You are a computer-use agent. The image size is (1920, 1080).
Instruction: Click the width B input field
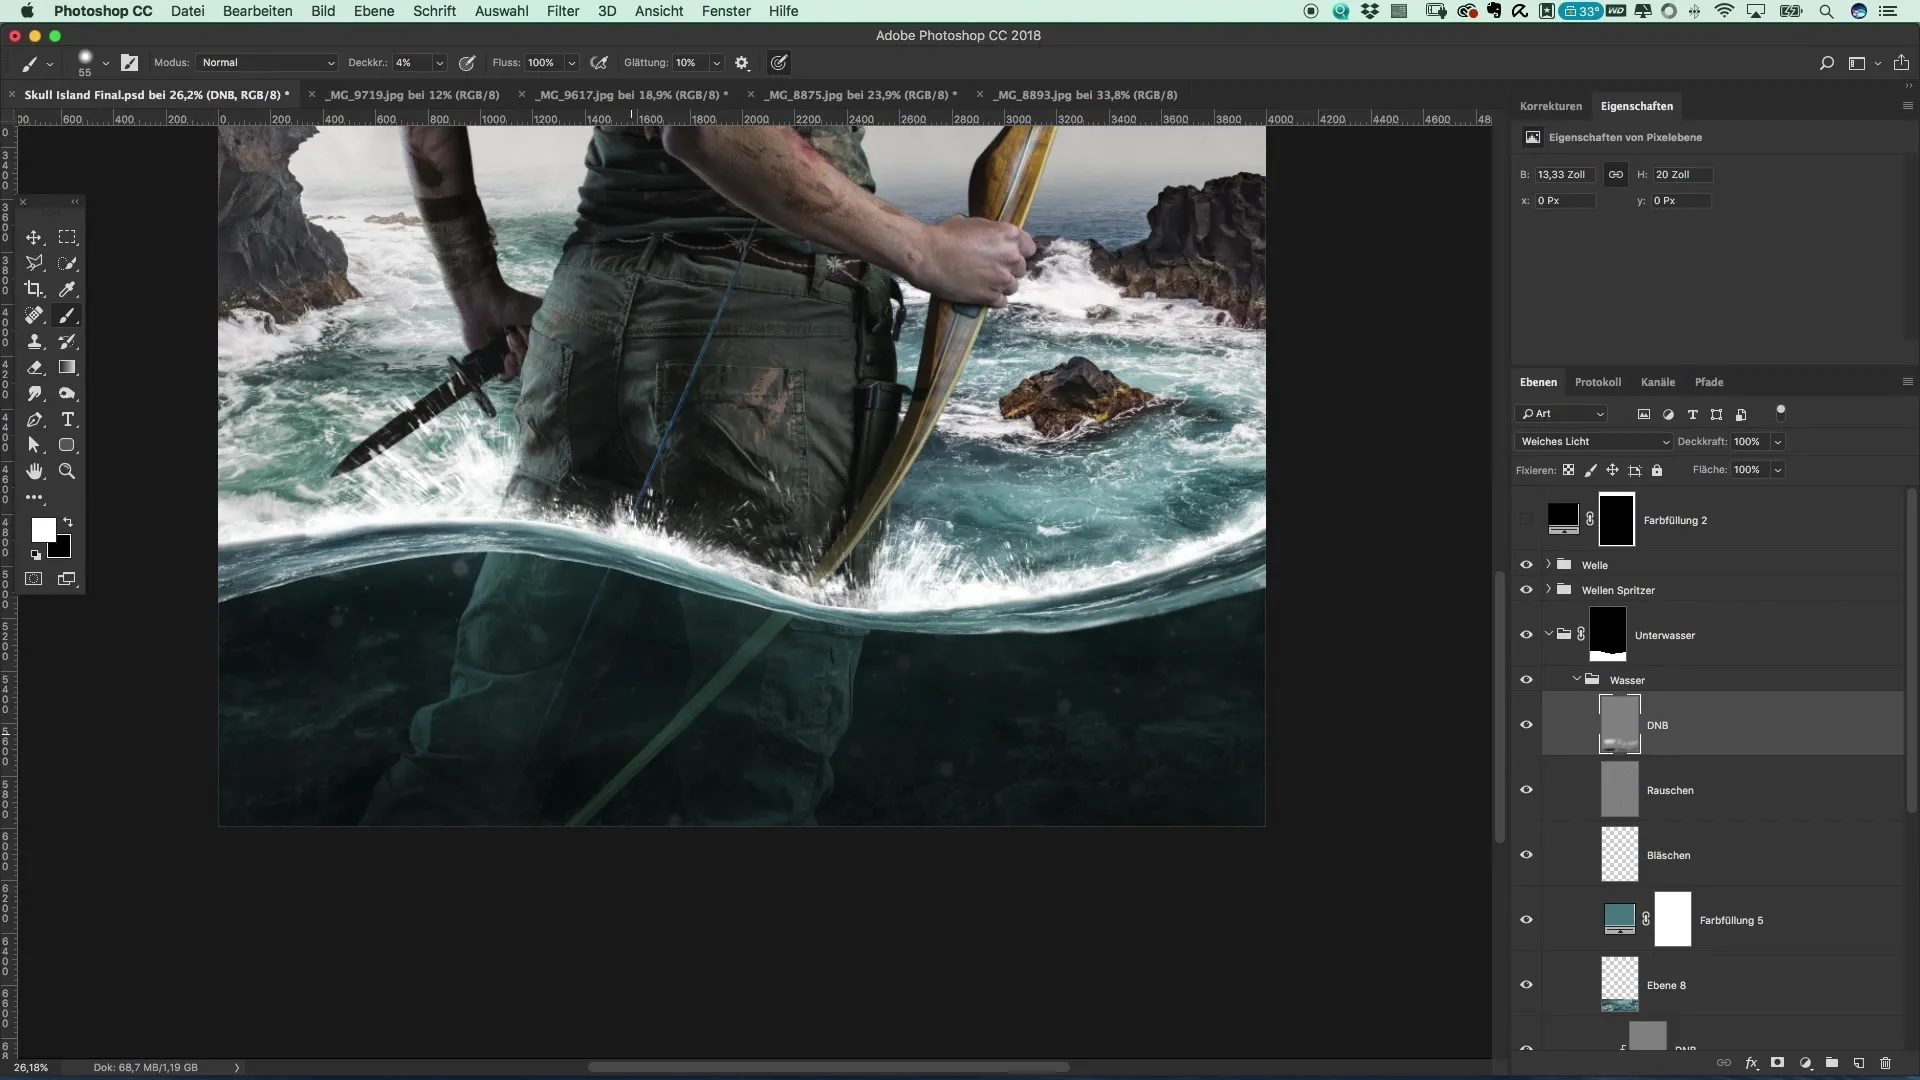pos(1565,174)
